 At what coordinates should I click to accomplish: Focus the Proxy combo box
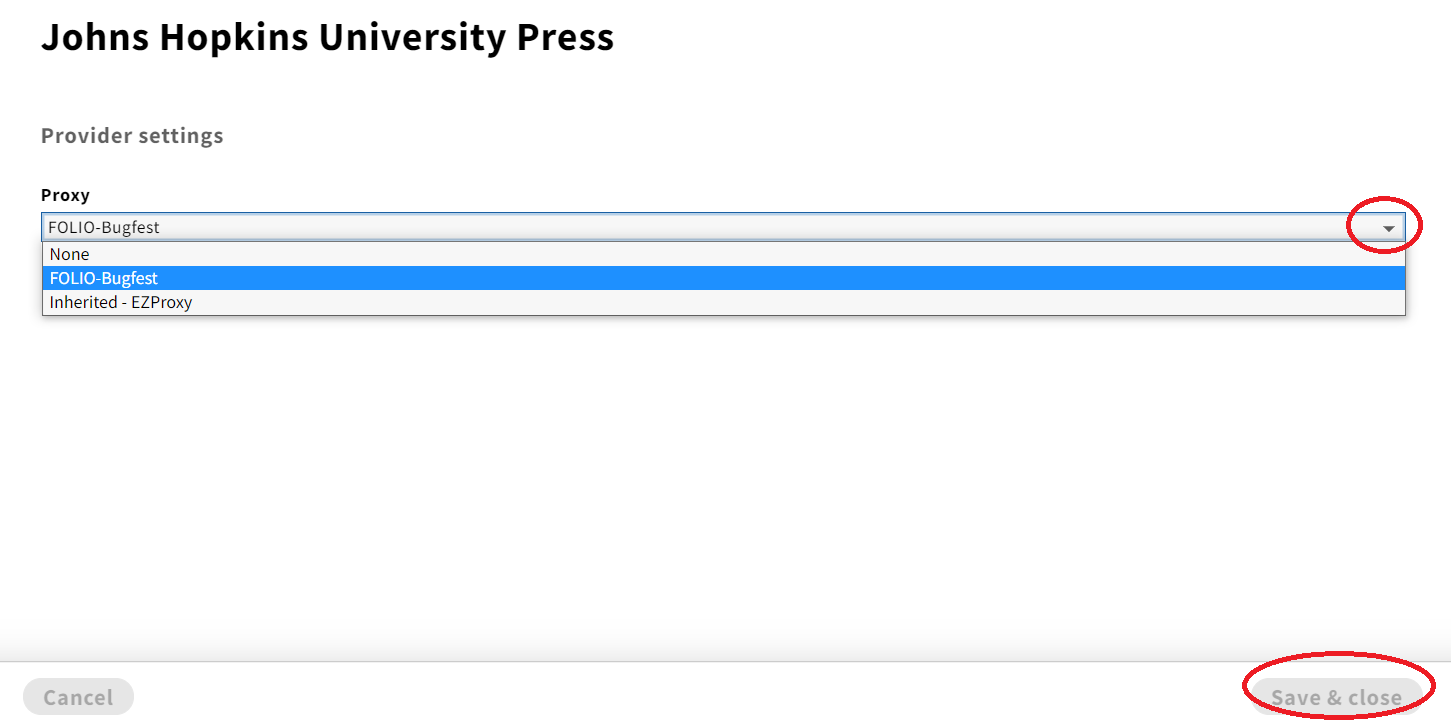click(724, 227)
